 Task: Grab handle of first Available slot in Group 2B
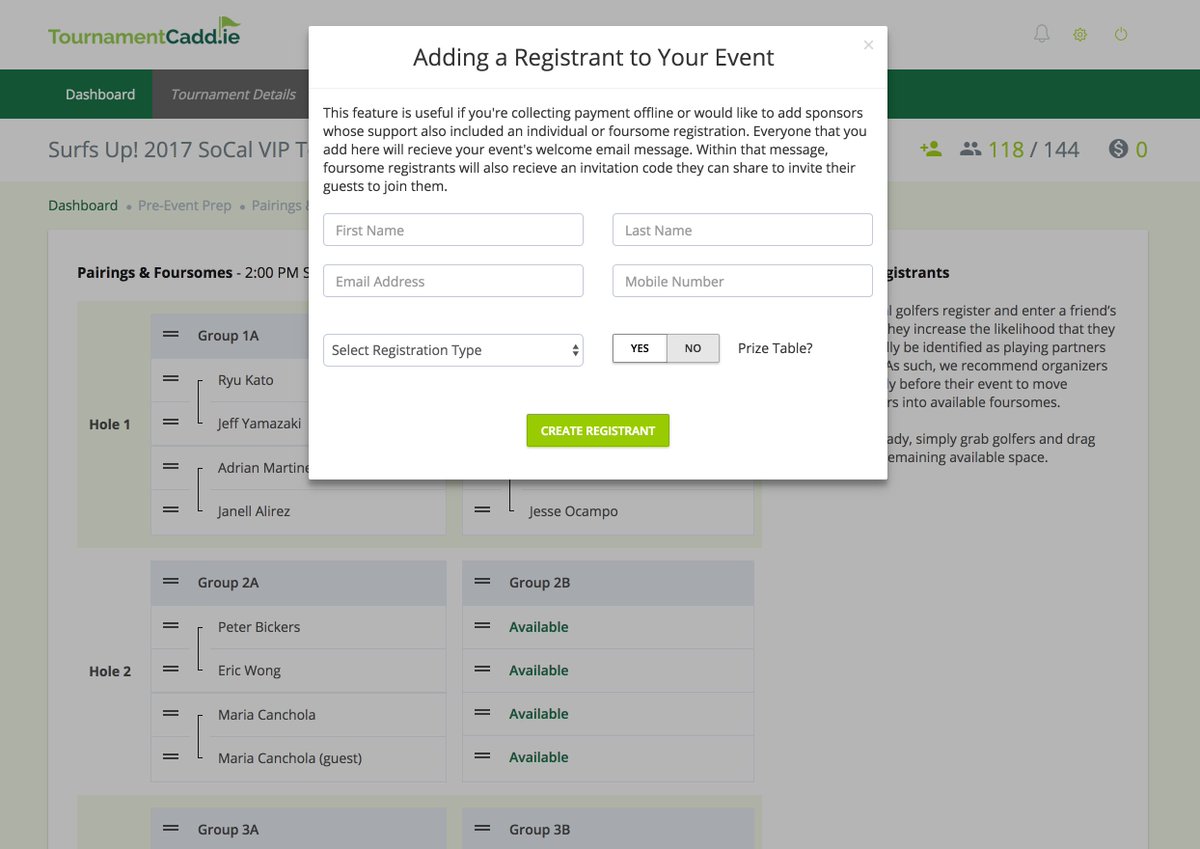click(482, 626)
